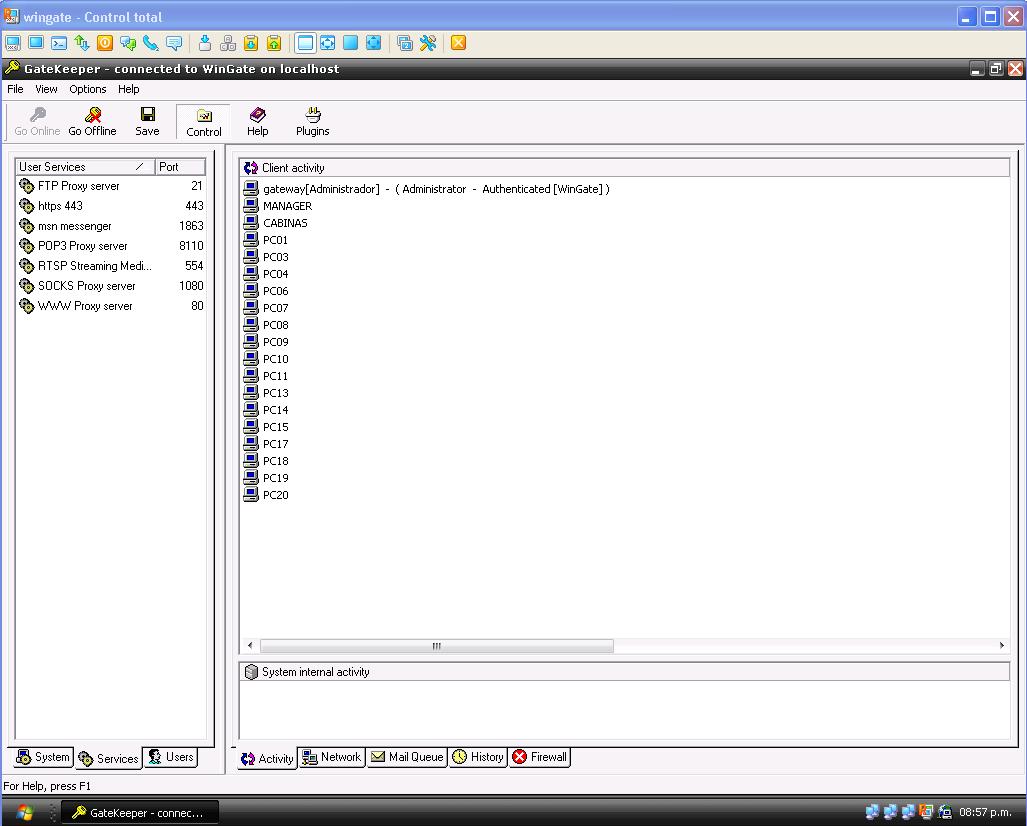
Task: Open the tools settings wrench icon
Action: point(428,43)
